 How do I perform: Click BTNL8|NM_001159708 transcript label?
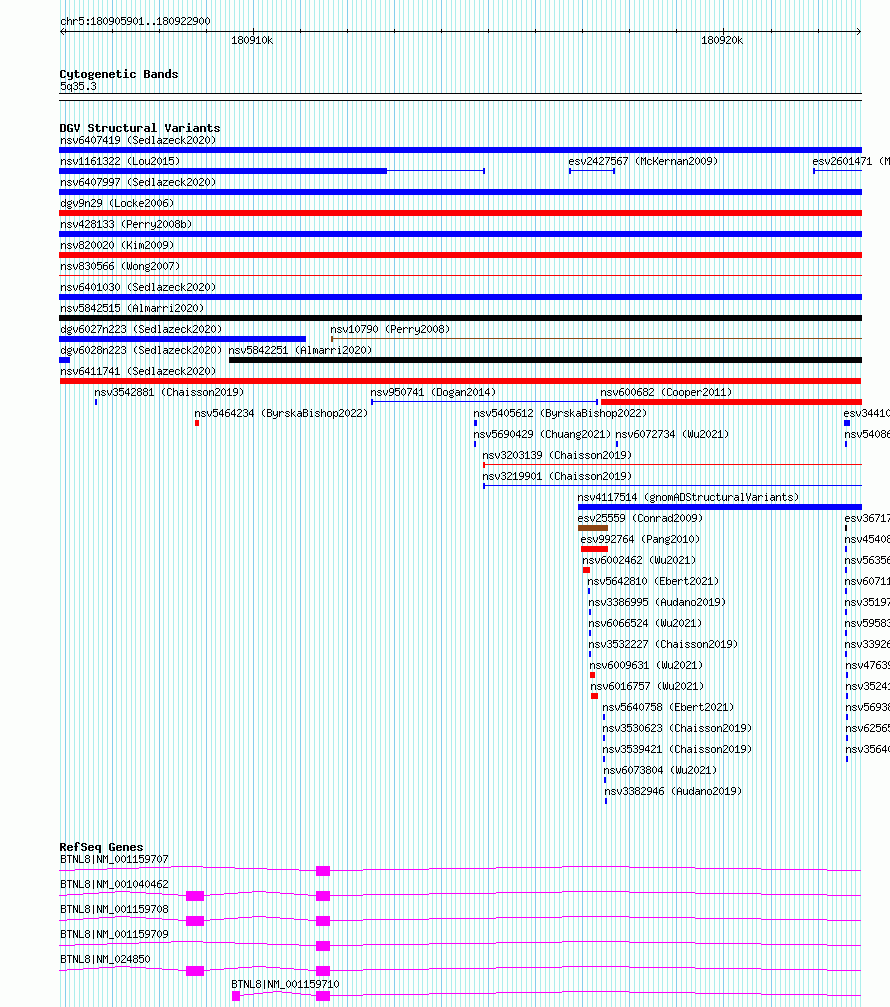coord(114,909)
